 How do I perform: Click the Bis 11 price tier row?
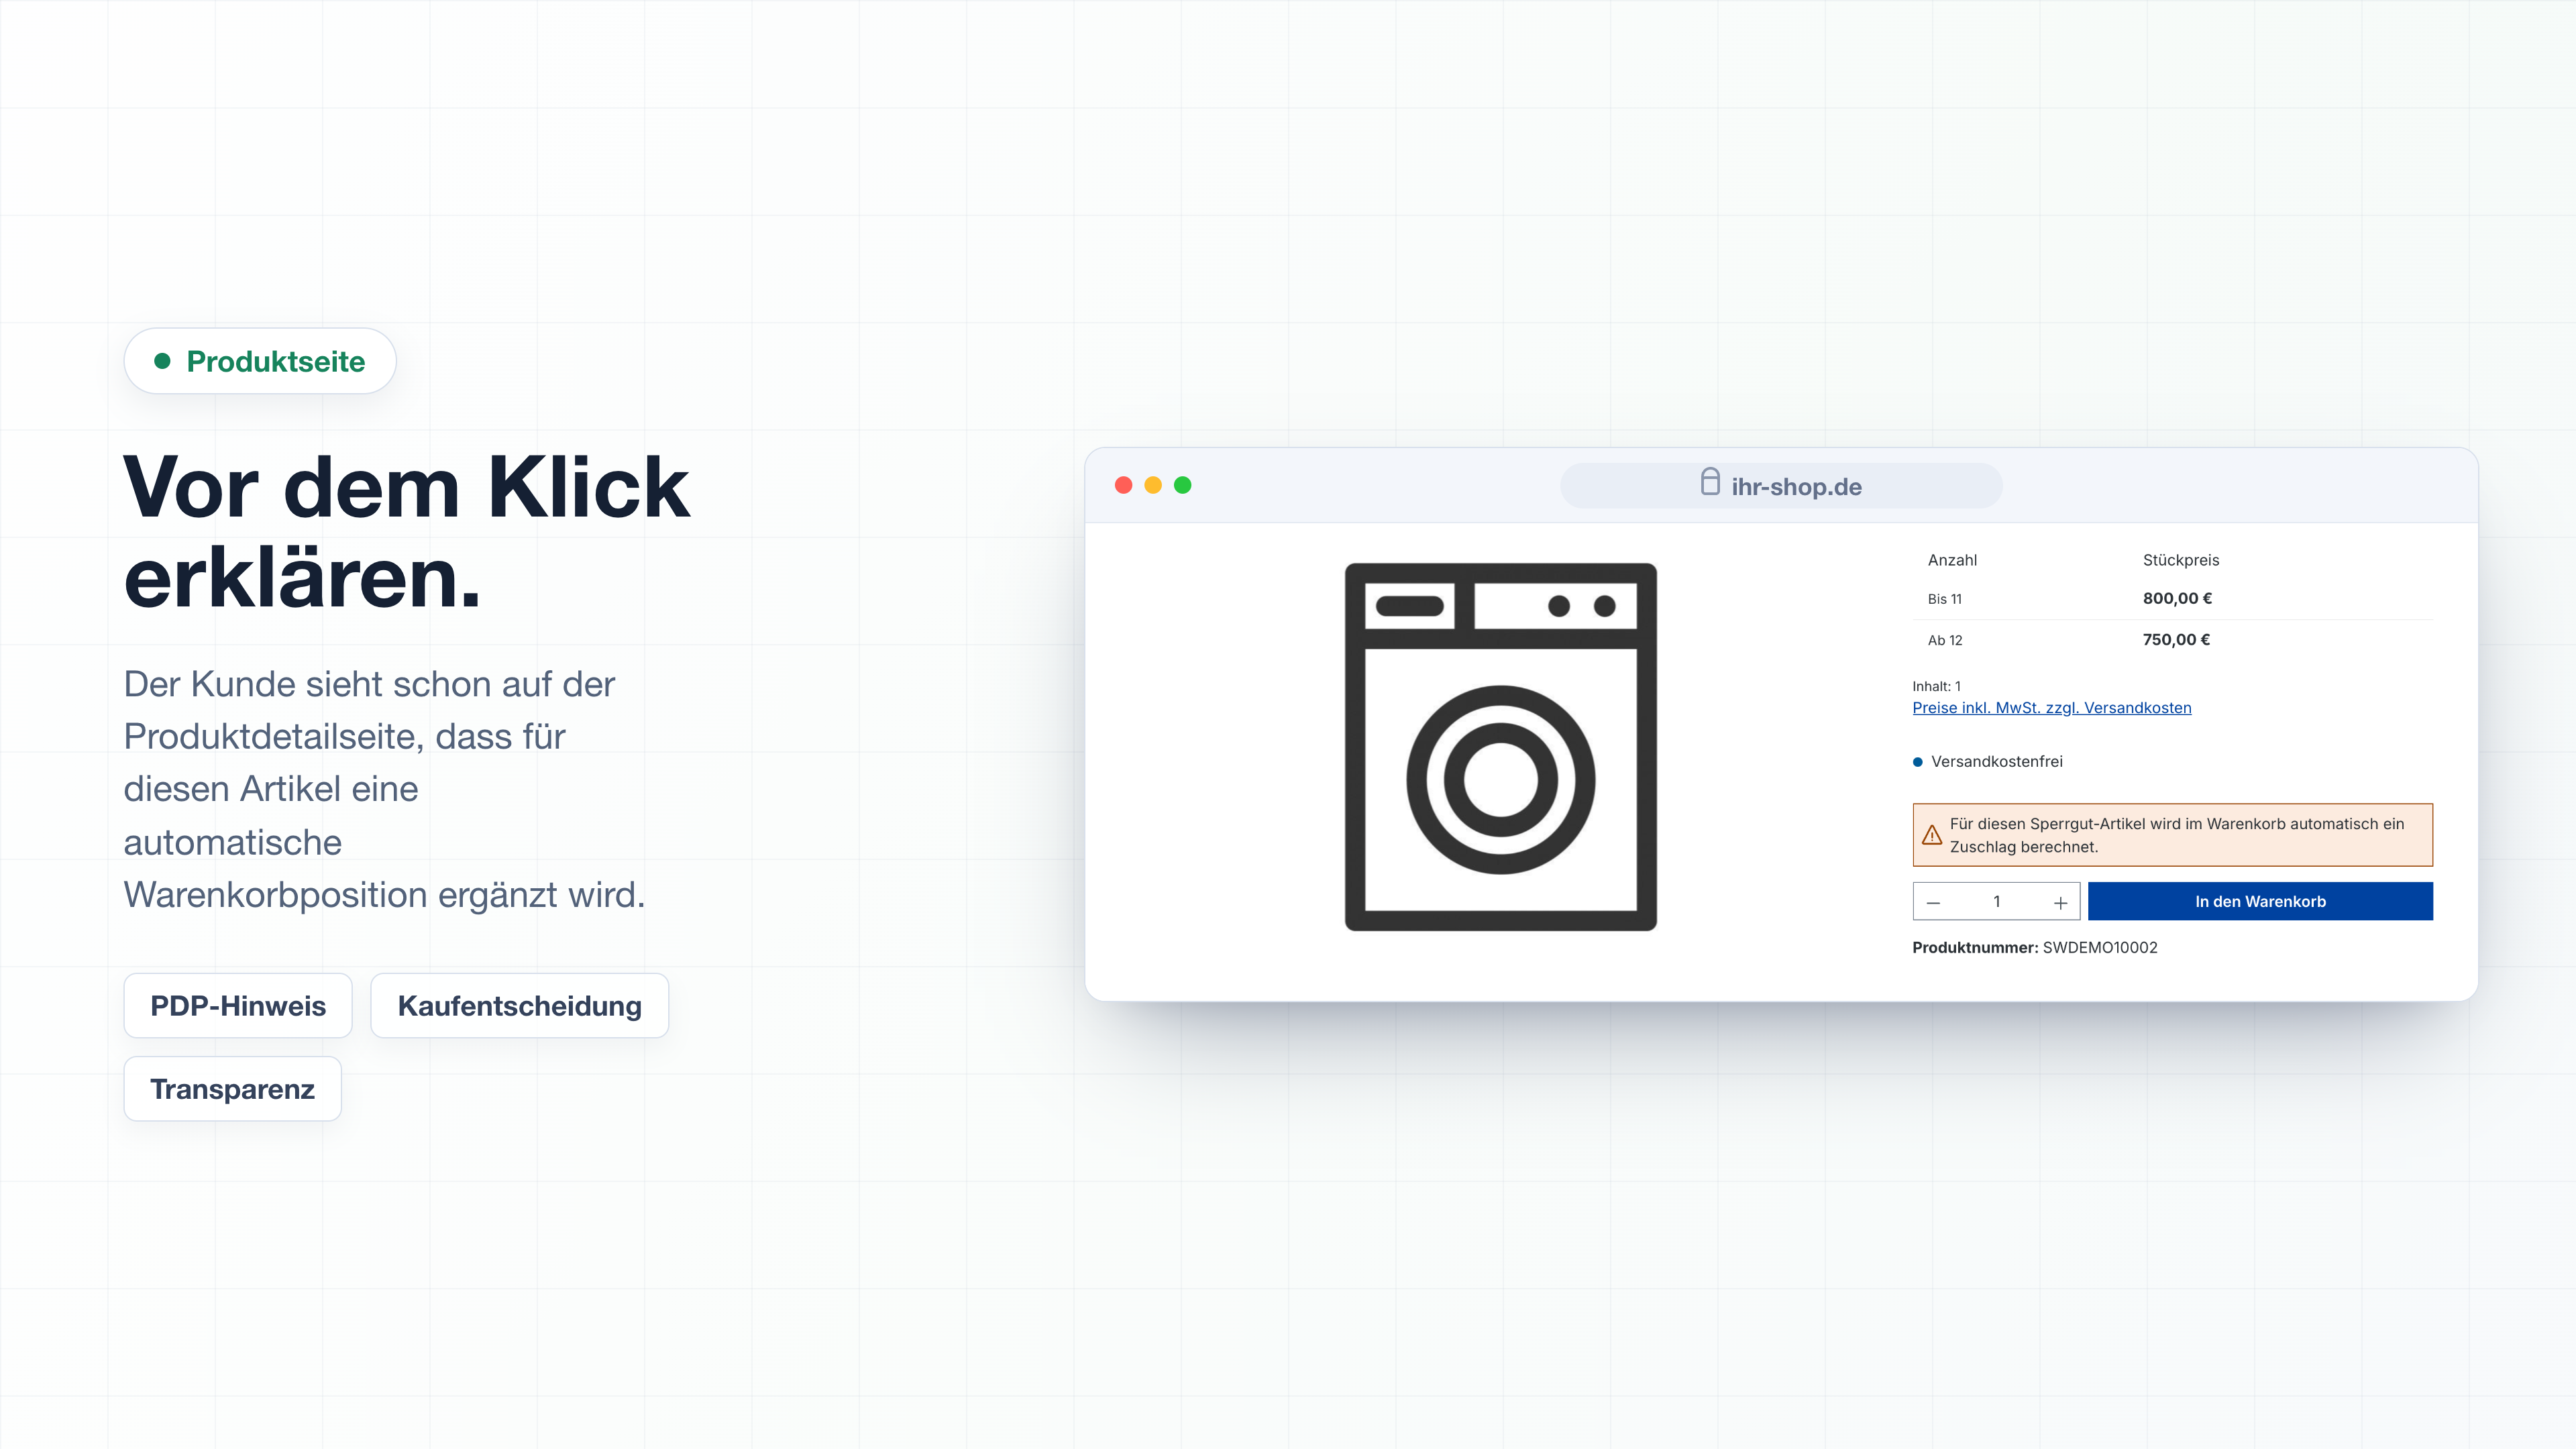(2172, 599)
